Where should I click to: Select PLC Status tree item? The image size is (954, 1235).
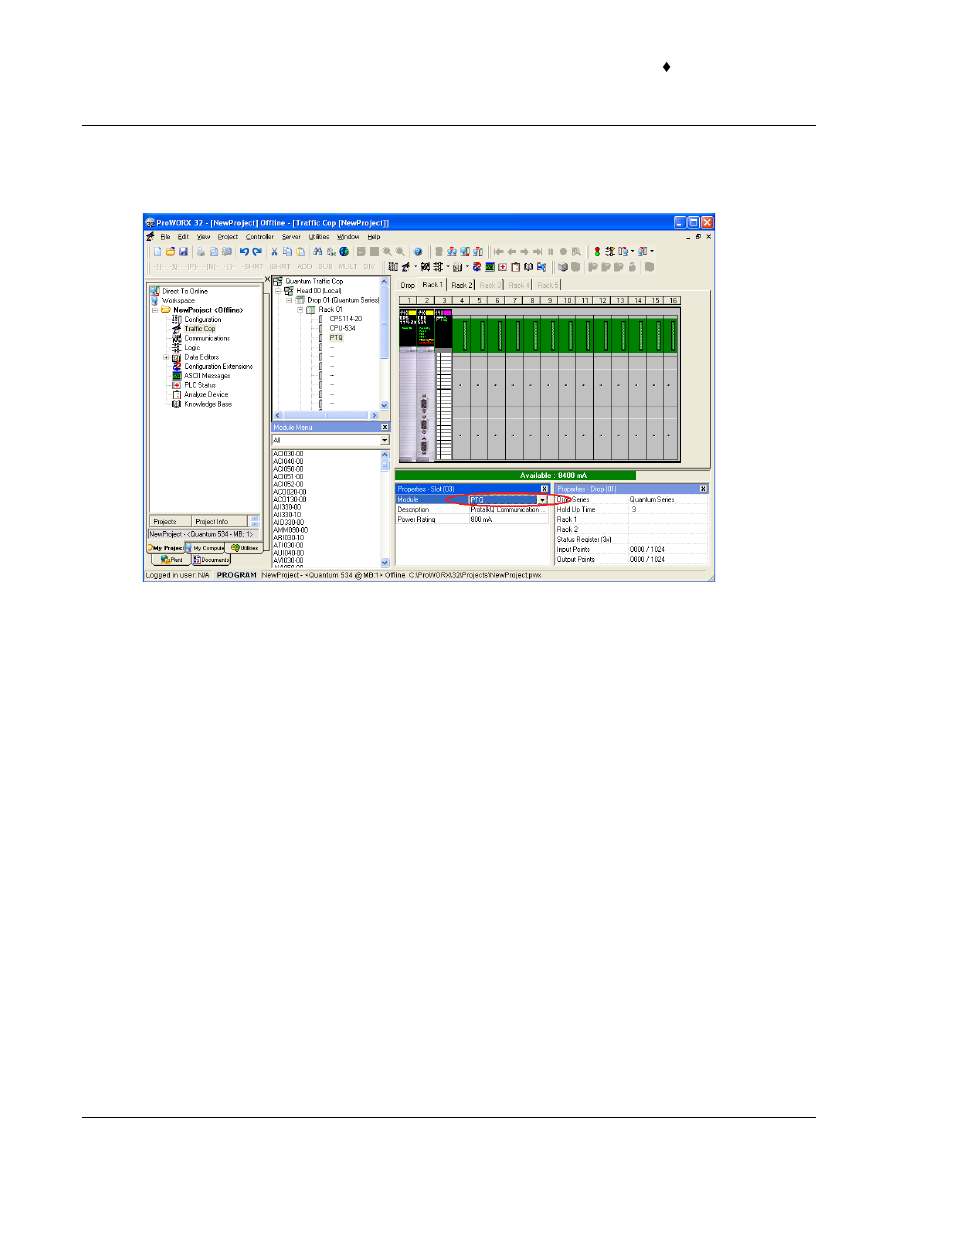coord(200,385)
